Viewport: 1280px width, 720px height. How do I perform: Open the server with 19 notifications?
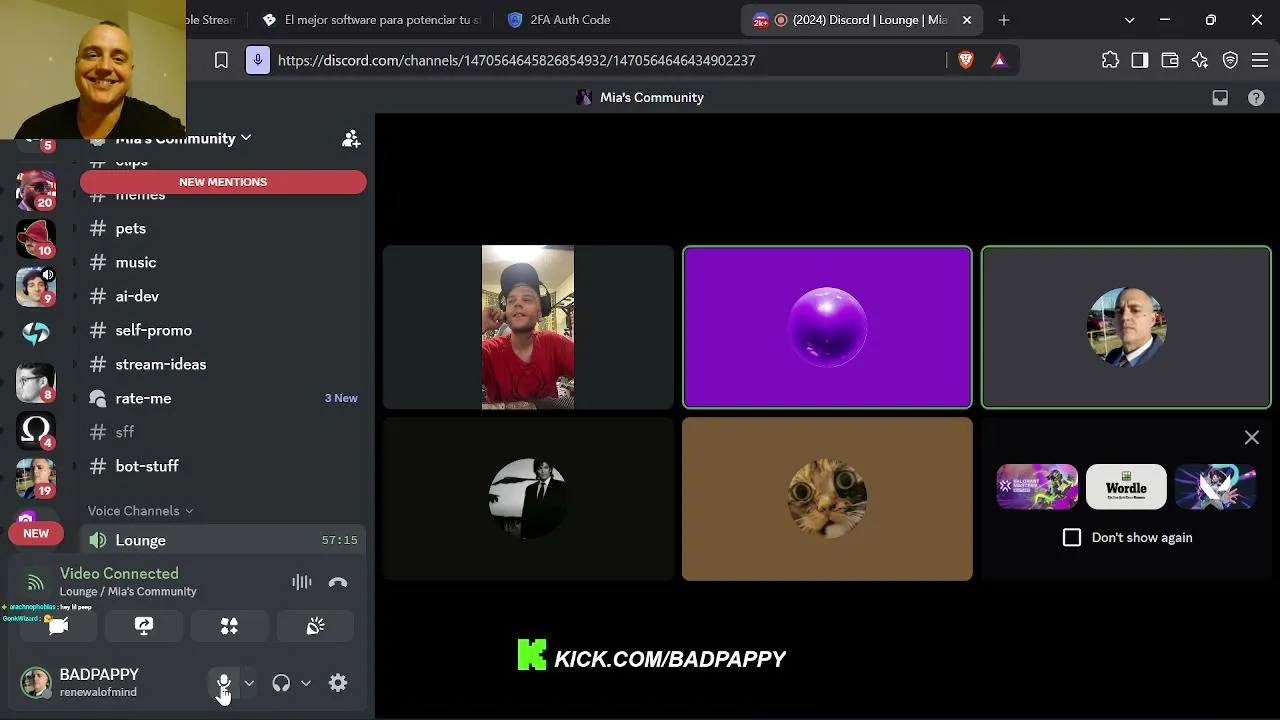pyautogui.click(x=36, y=477)
